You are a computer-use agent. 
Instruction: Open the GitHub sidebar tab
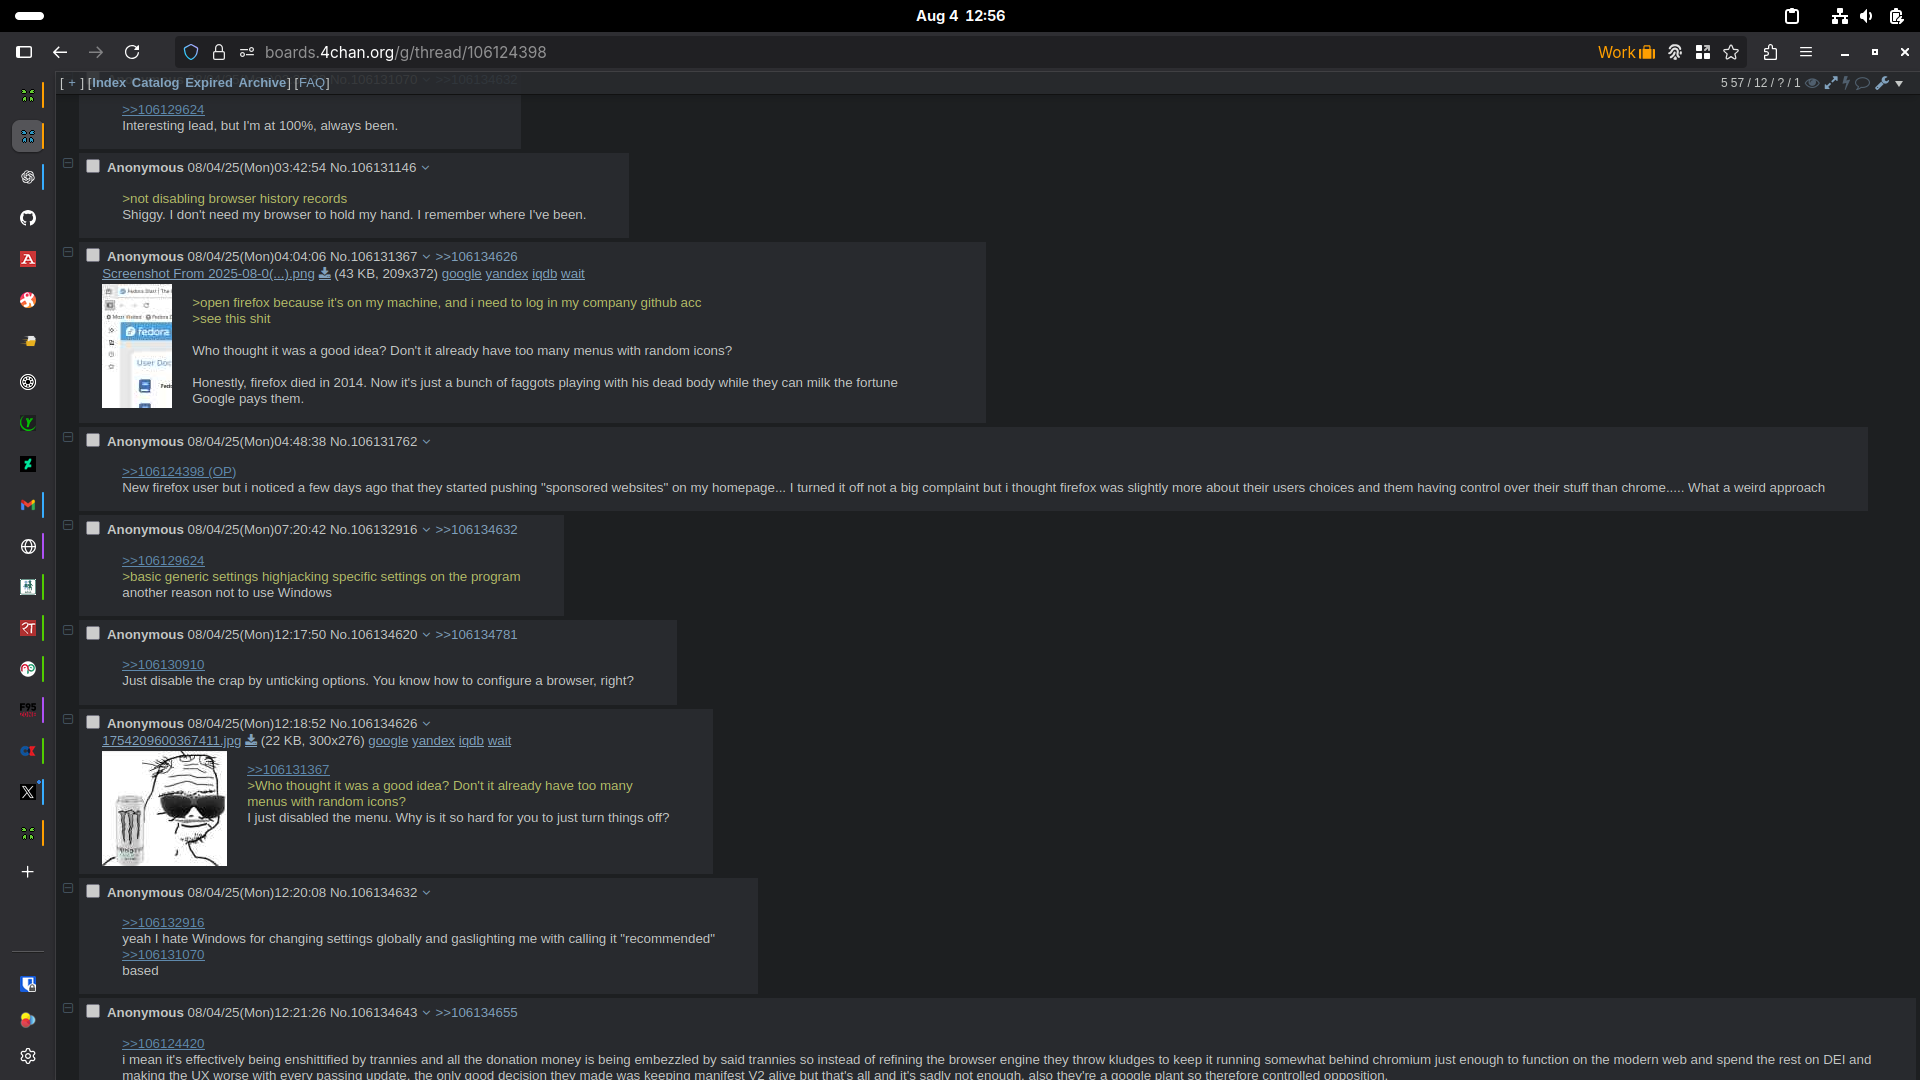[28, 218]
